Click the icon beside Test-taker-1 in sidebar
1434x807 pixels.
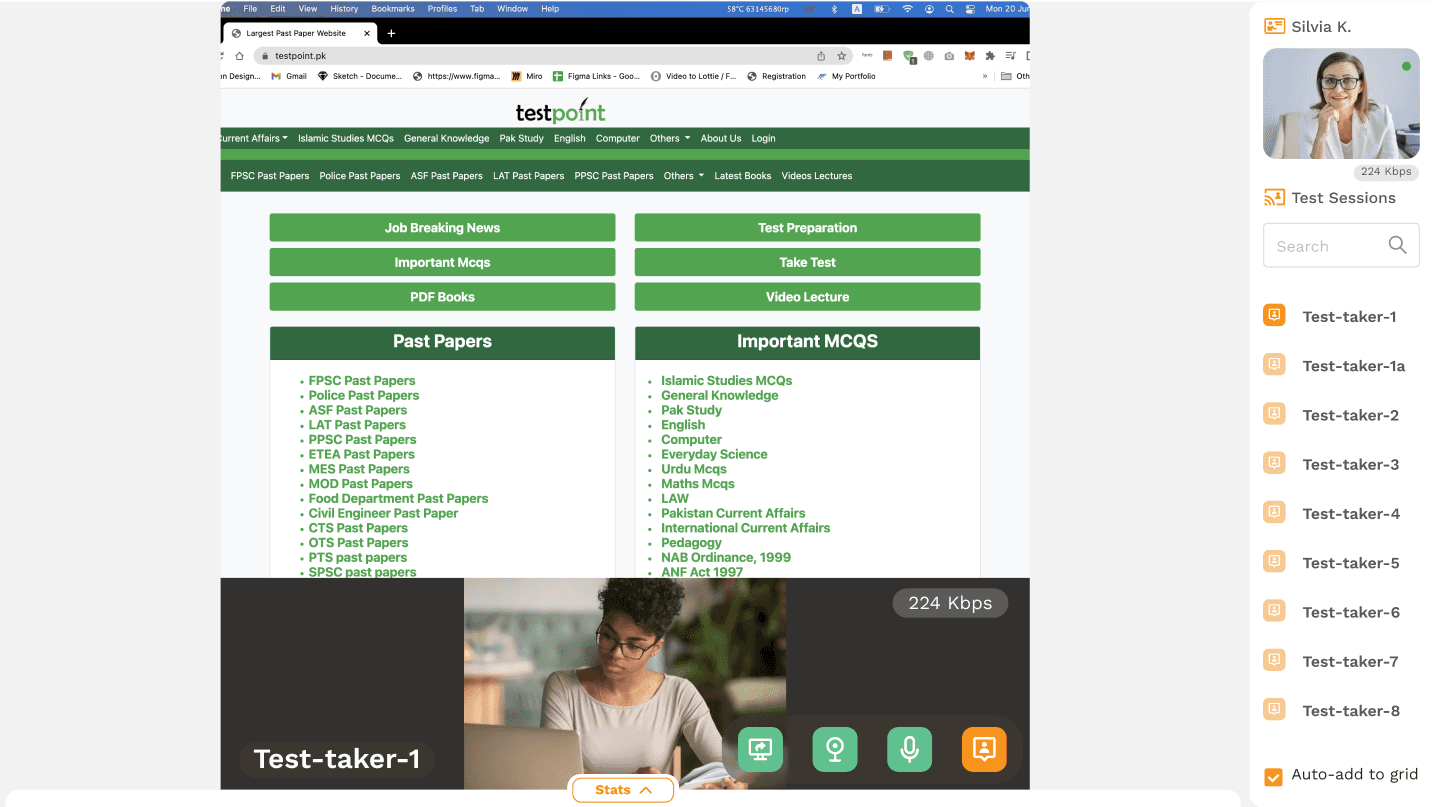click(1274, 316)
